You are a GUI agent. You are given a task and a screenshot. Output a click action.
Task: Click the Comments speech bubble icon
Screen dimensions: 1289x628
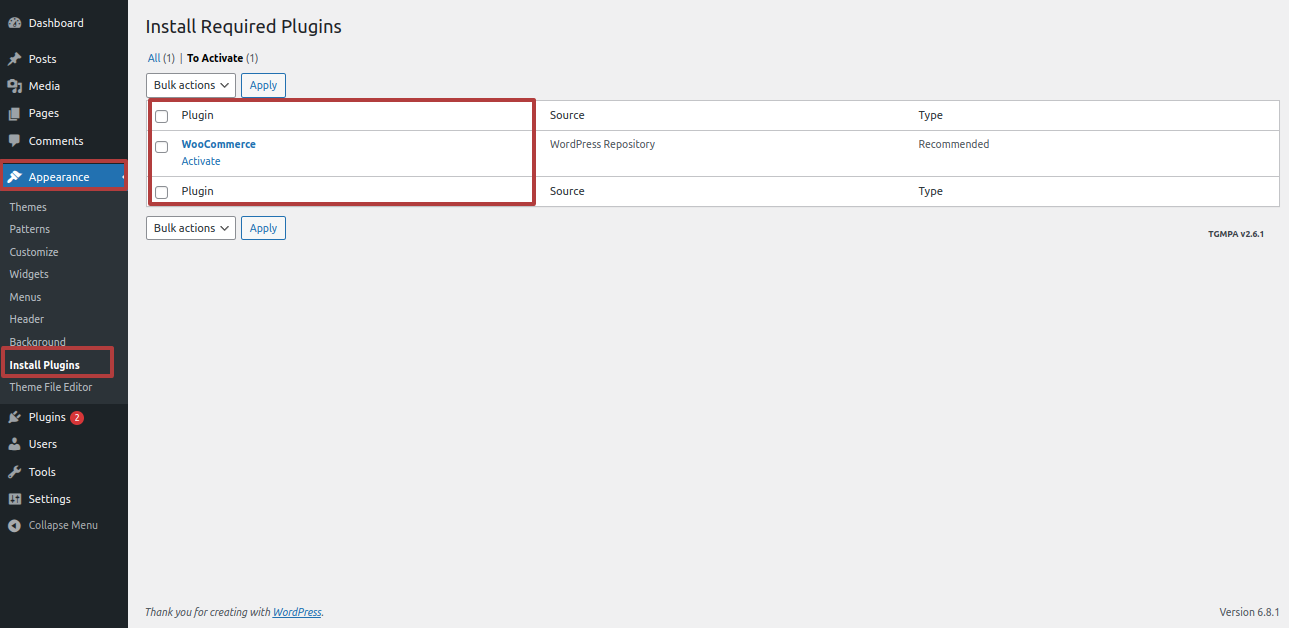click(x=15, y=141)
